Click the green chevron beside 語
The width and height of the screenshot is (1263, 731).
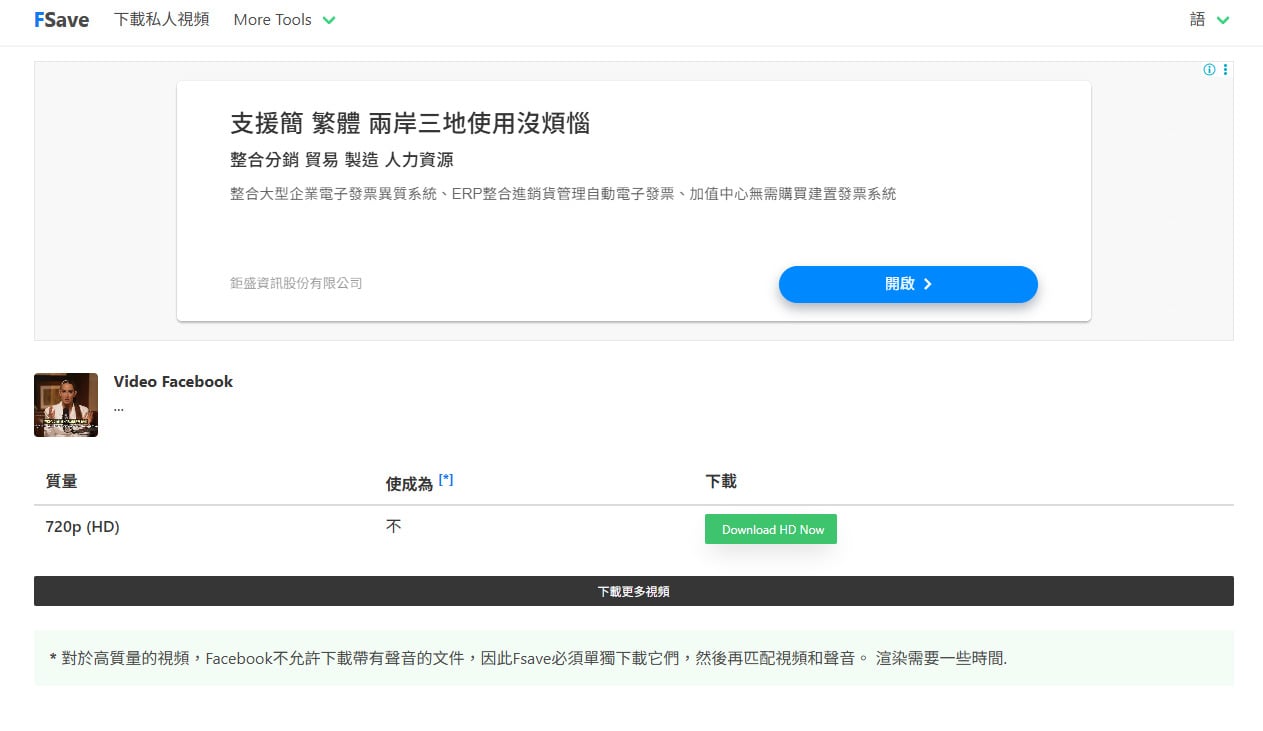(1224, 19)
